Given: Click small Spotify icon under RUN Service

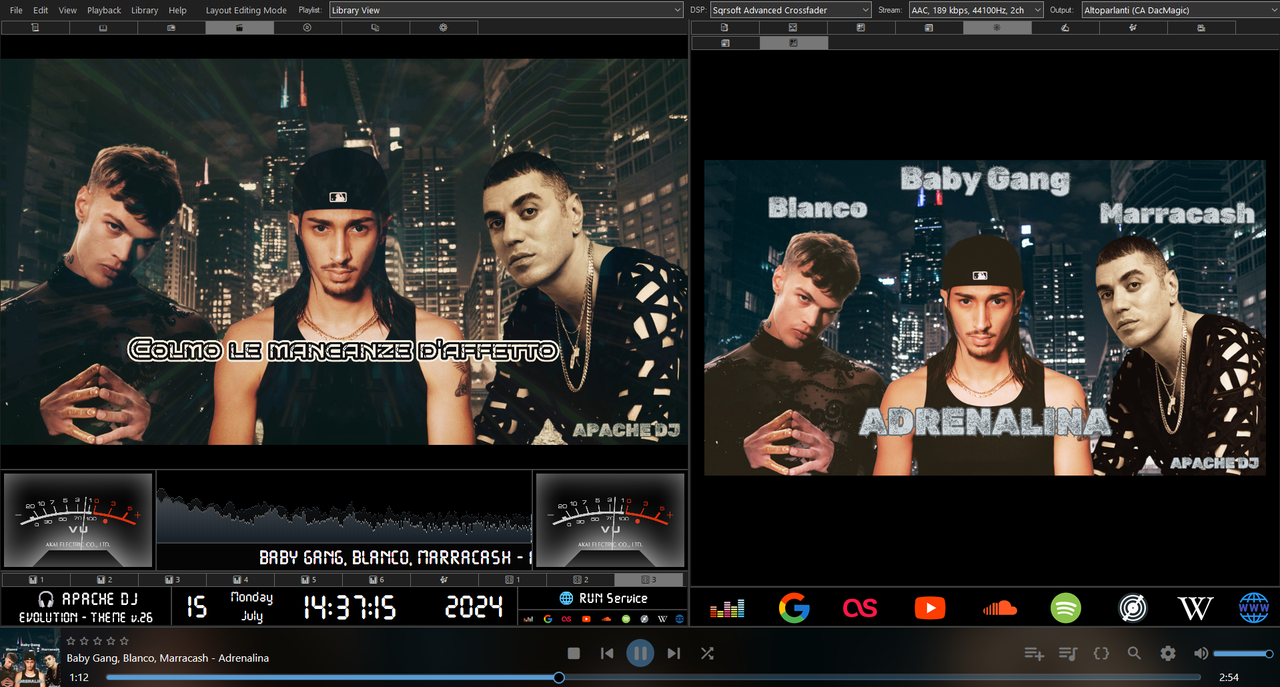Looking at the screenshot, I should (626, 619).
